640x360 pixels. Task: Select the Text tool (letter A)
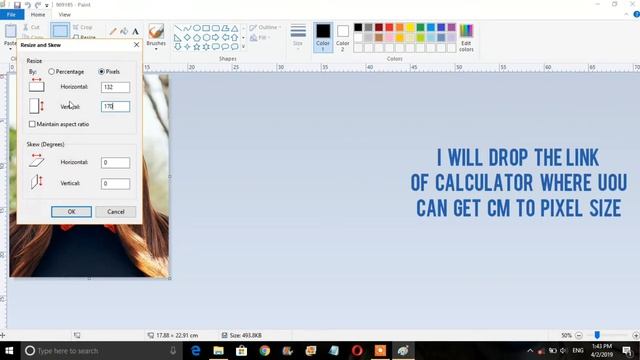(x=135, y=31)
